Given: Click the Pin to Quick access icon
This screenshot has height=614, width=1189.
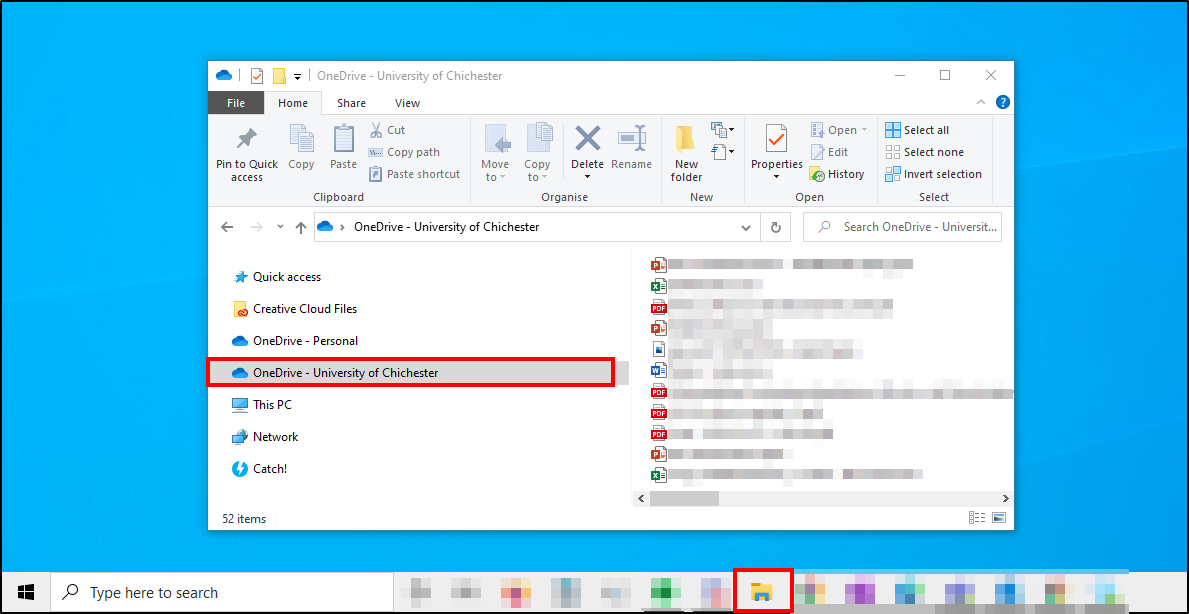Looking at the screenshot, I should pos(246,139).
